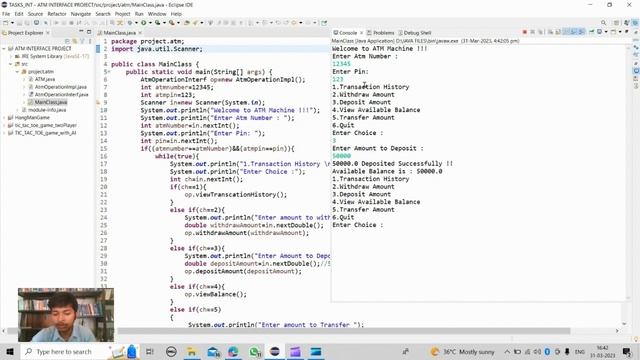The width and height of the screenshot is (640, 360).
Task: Open the Navigate menu
Action: coord(80,14)
